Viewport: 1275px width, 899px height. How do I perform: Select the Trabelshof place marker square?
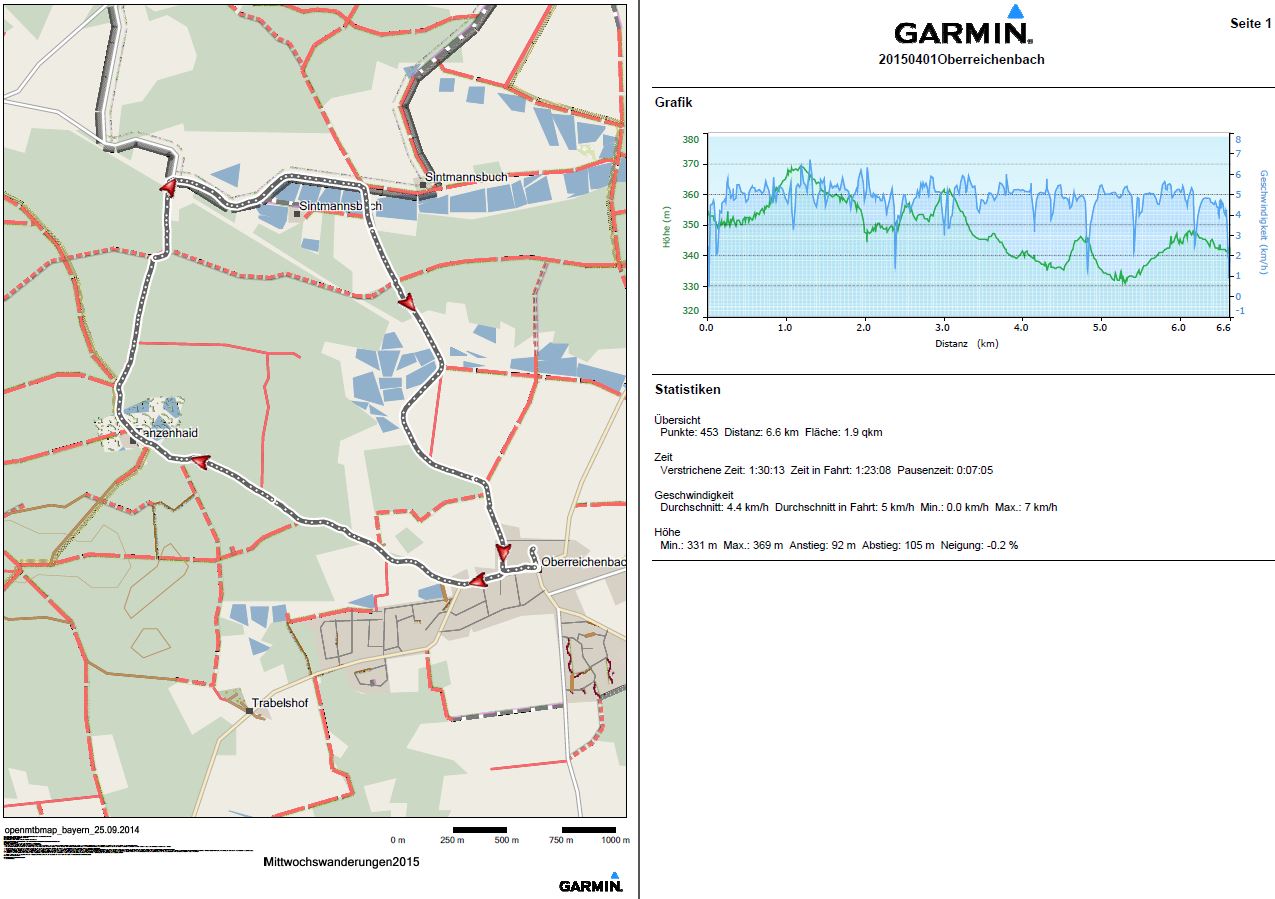pyautogui.click(x=249, y=711)
